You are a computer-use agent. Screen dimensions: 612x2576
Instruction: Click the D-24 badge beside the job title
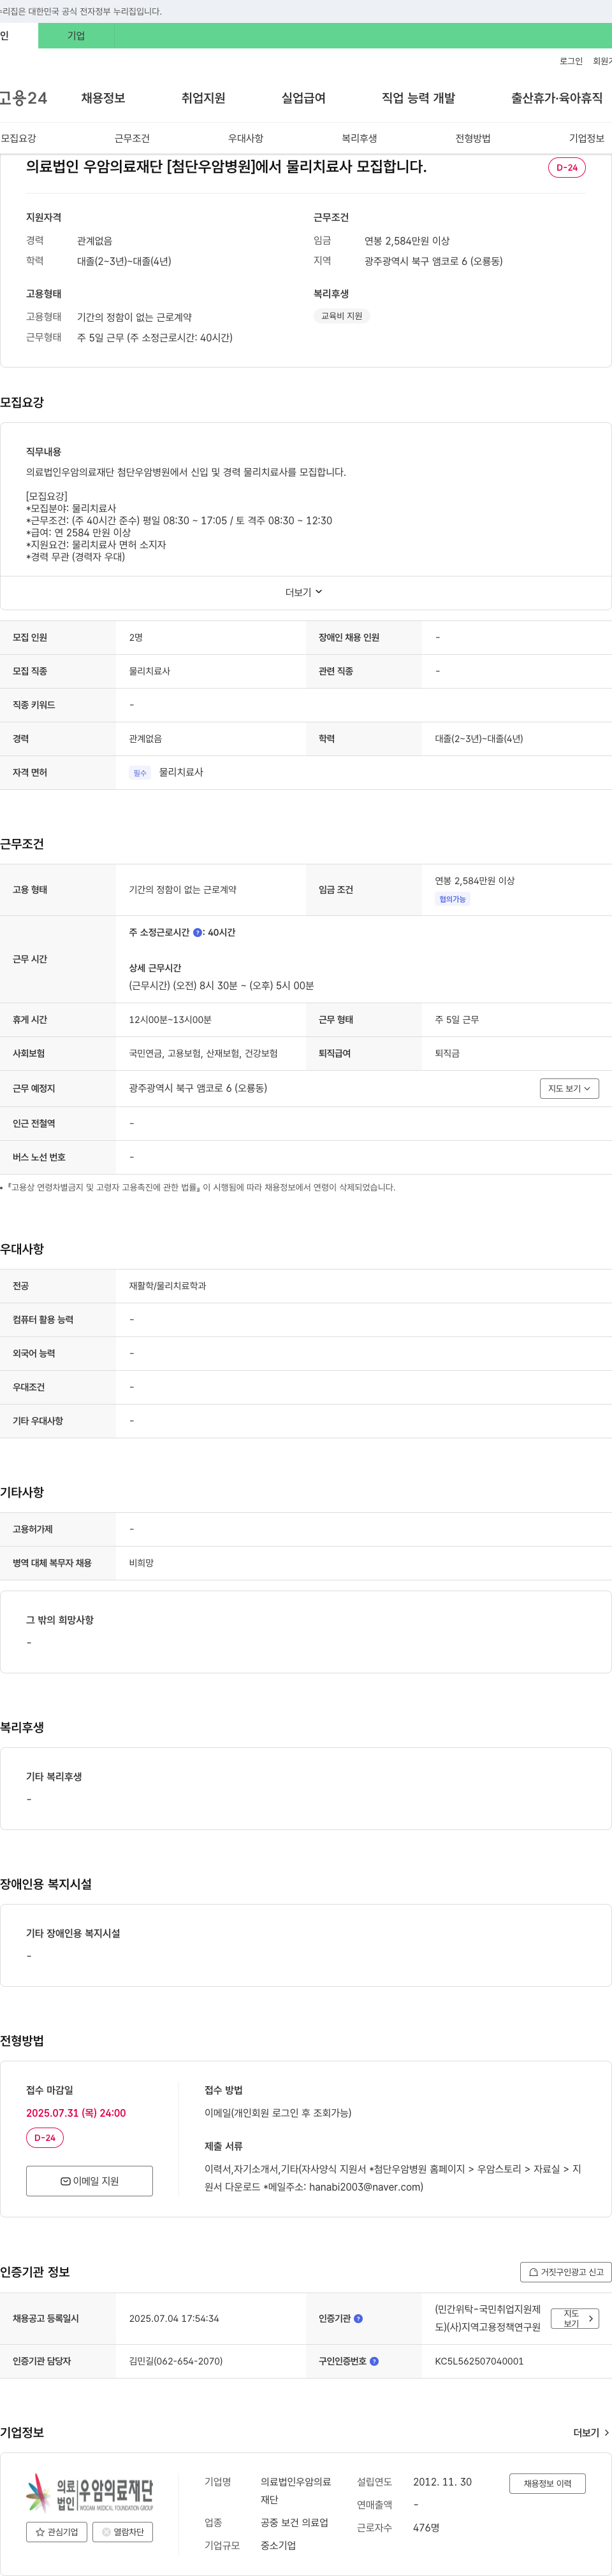coord(567,168)
